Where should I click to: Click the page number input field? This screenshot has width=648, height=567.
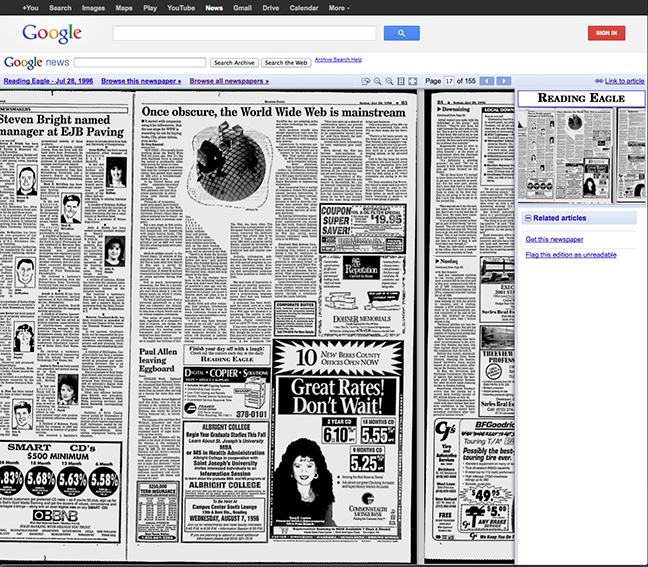(x=450, y=80)
